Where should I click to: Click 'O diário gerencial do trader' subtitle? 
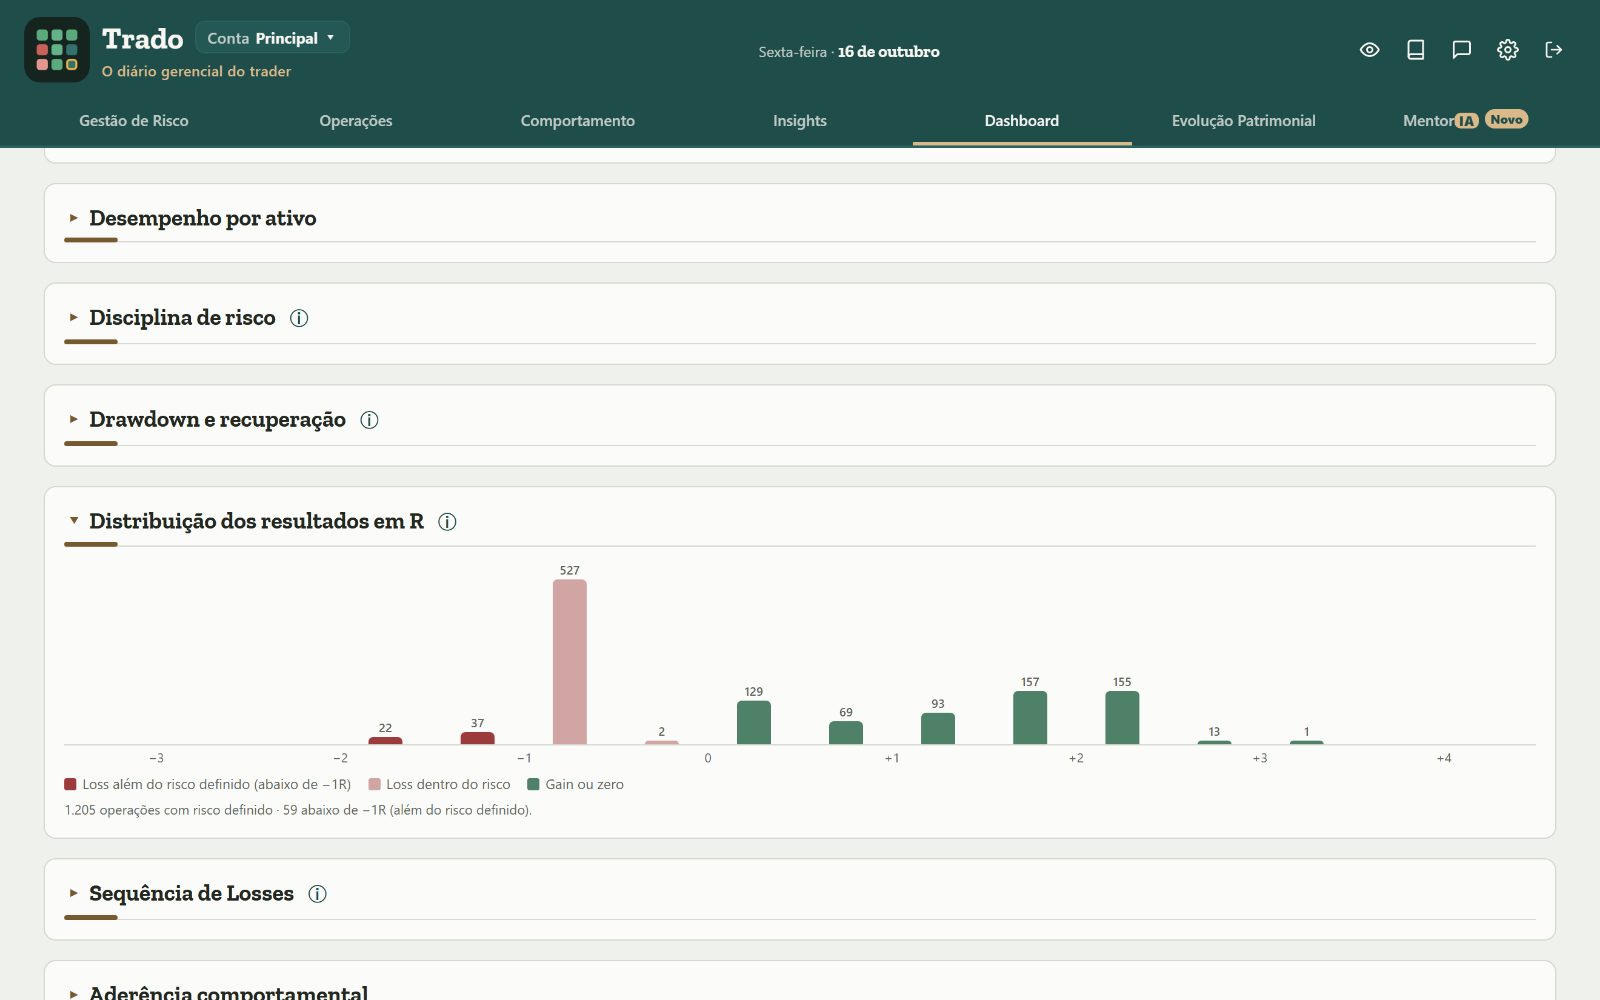196,71
